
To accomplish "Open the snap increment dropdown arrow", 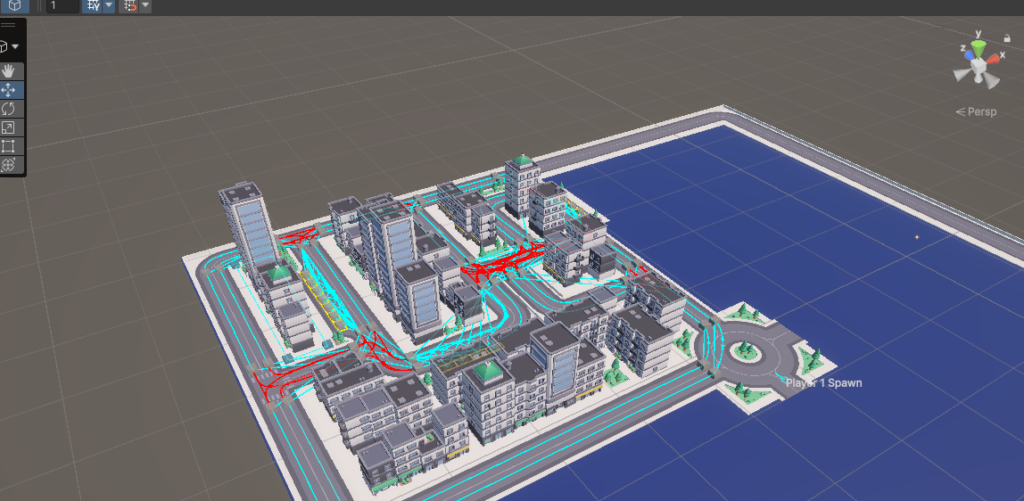I will (x=145, y=6).
